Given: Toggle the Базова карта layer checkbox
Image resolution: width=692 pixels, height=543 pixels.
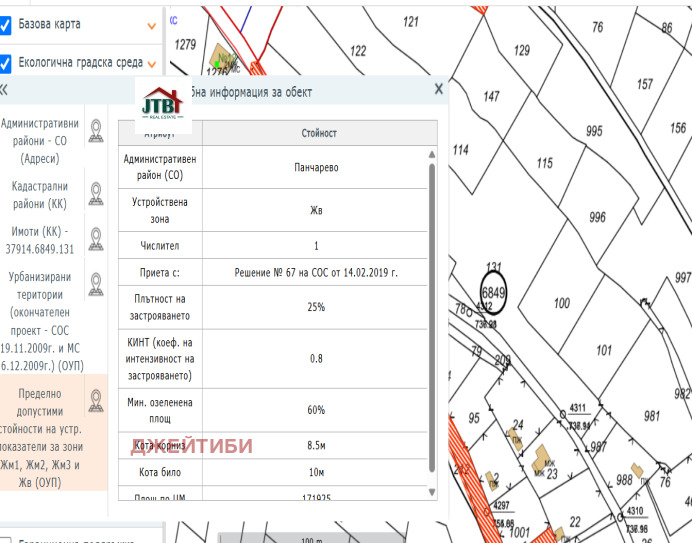Looking at the screenshot, I should 5,24.
